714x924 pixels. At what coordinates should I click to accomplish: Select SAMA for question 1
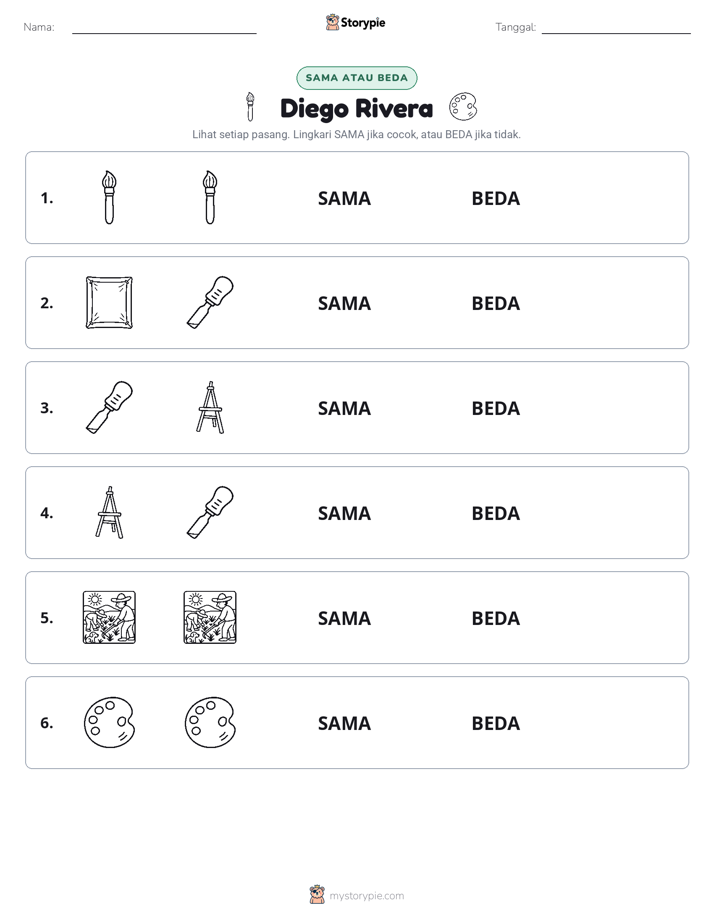[344, 199]
